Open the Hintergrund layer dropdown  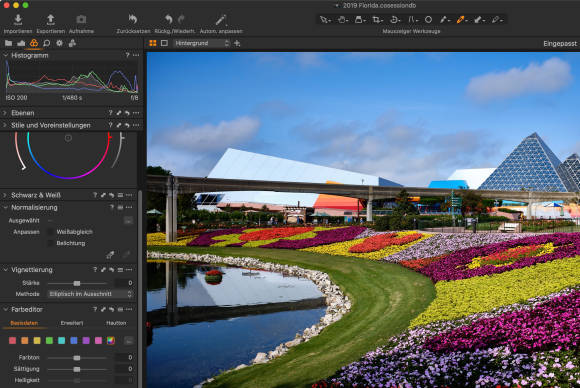[202, 43]
